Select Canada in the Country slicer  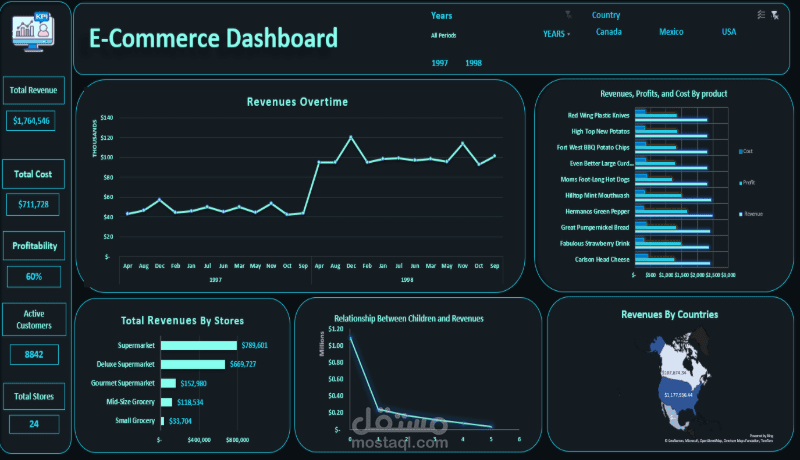(609, 32)
